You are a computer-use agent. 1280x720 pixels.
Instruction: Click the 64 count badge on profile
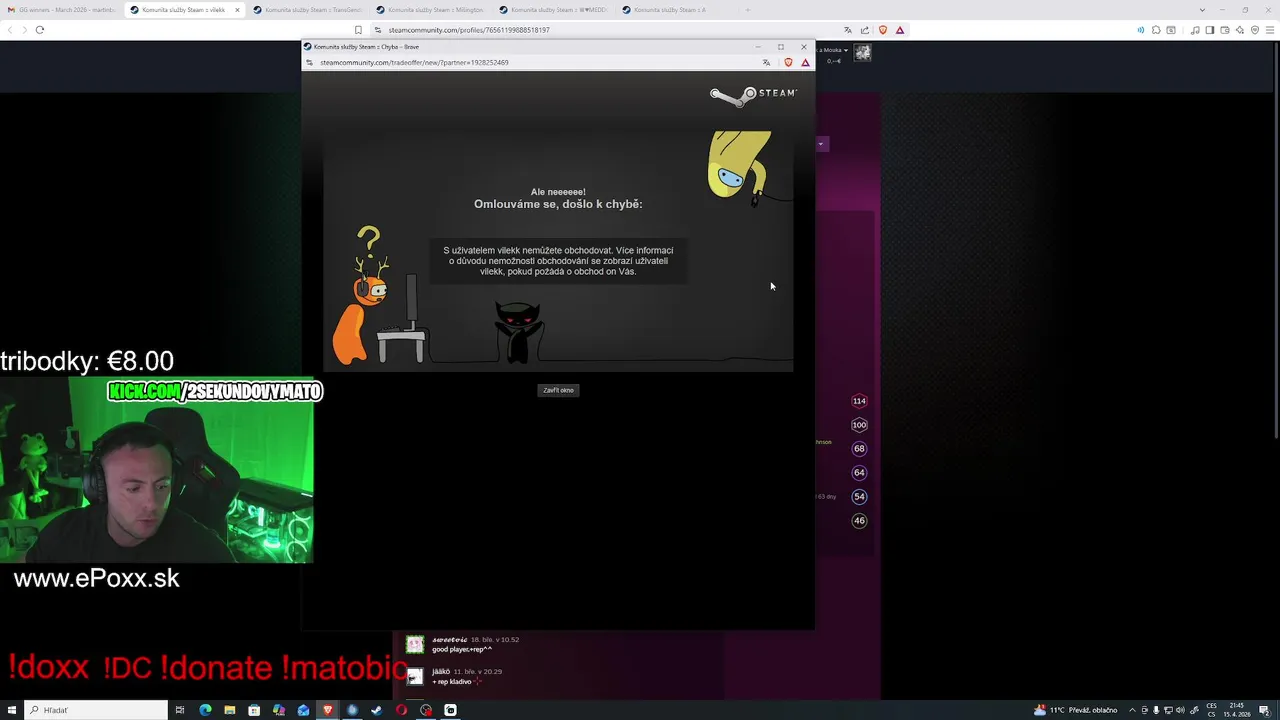click(859, 473)
